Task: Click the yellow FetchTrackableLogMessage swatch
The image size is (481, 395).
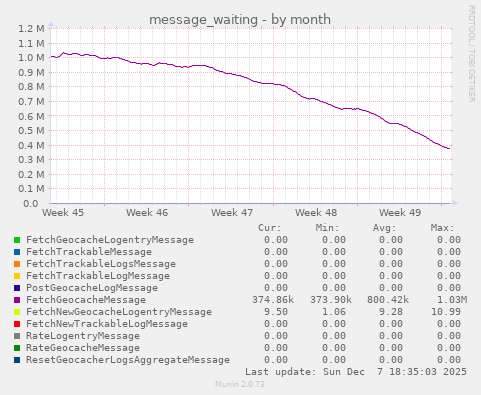Action: click(17, 276)
